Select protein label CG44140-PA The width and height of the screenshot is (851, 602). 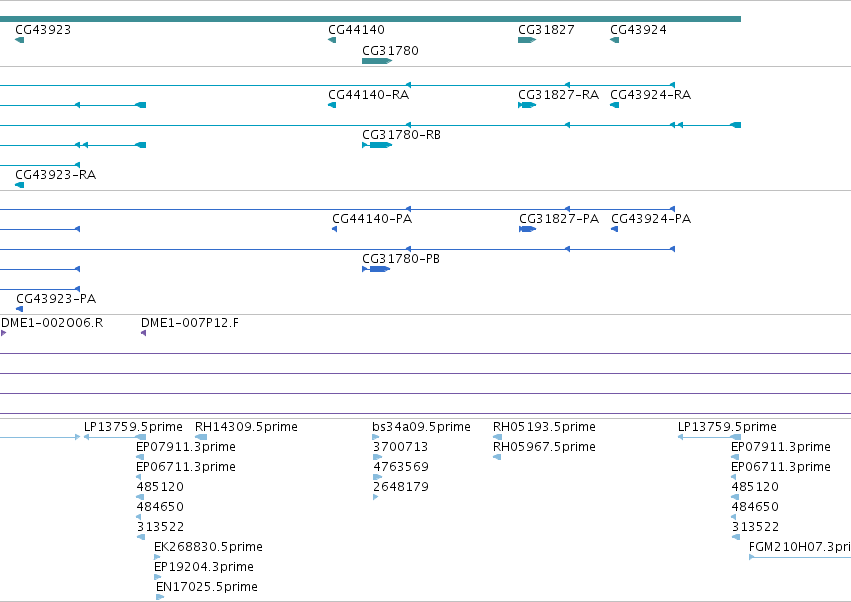372,219
